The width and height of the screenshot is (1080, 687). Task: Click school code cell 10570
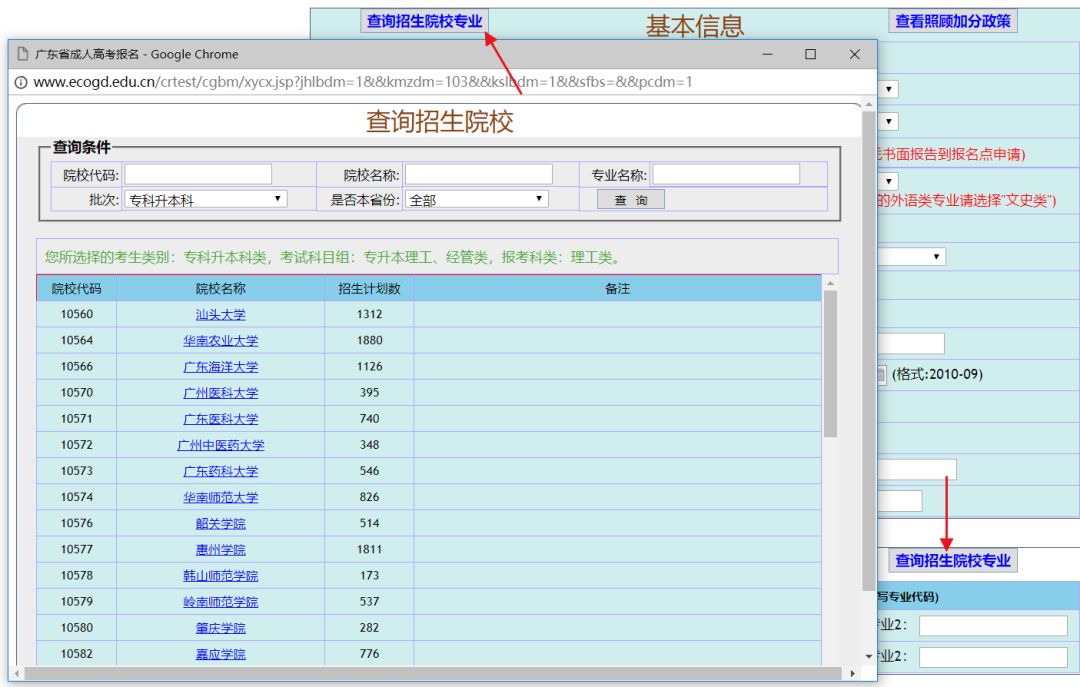click(x=76, y=393)
